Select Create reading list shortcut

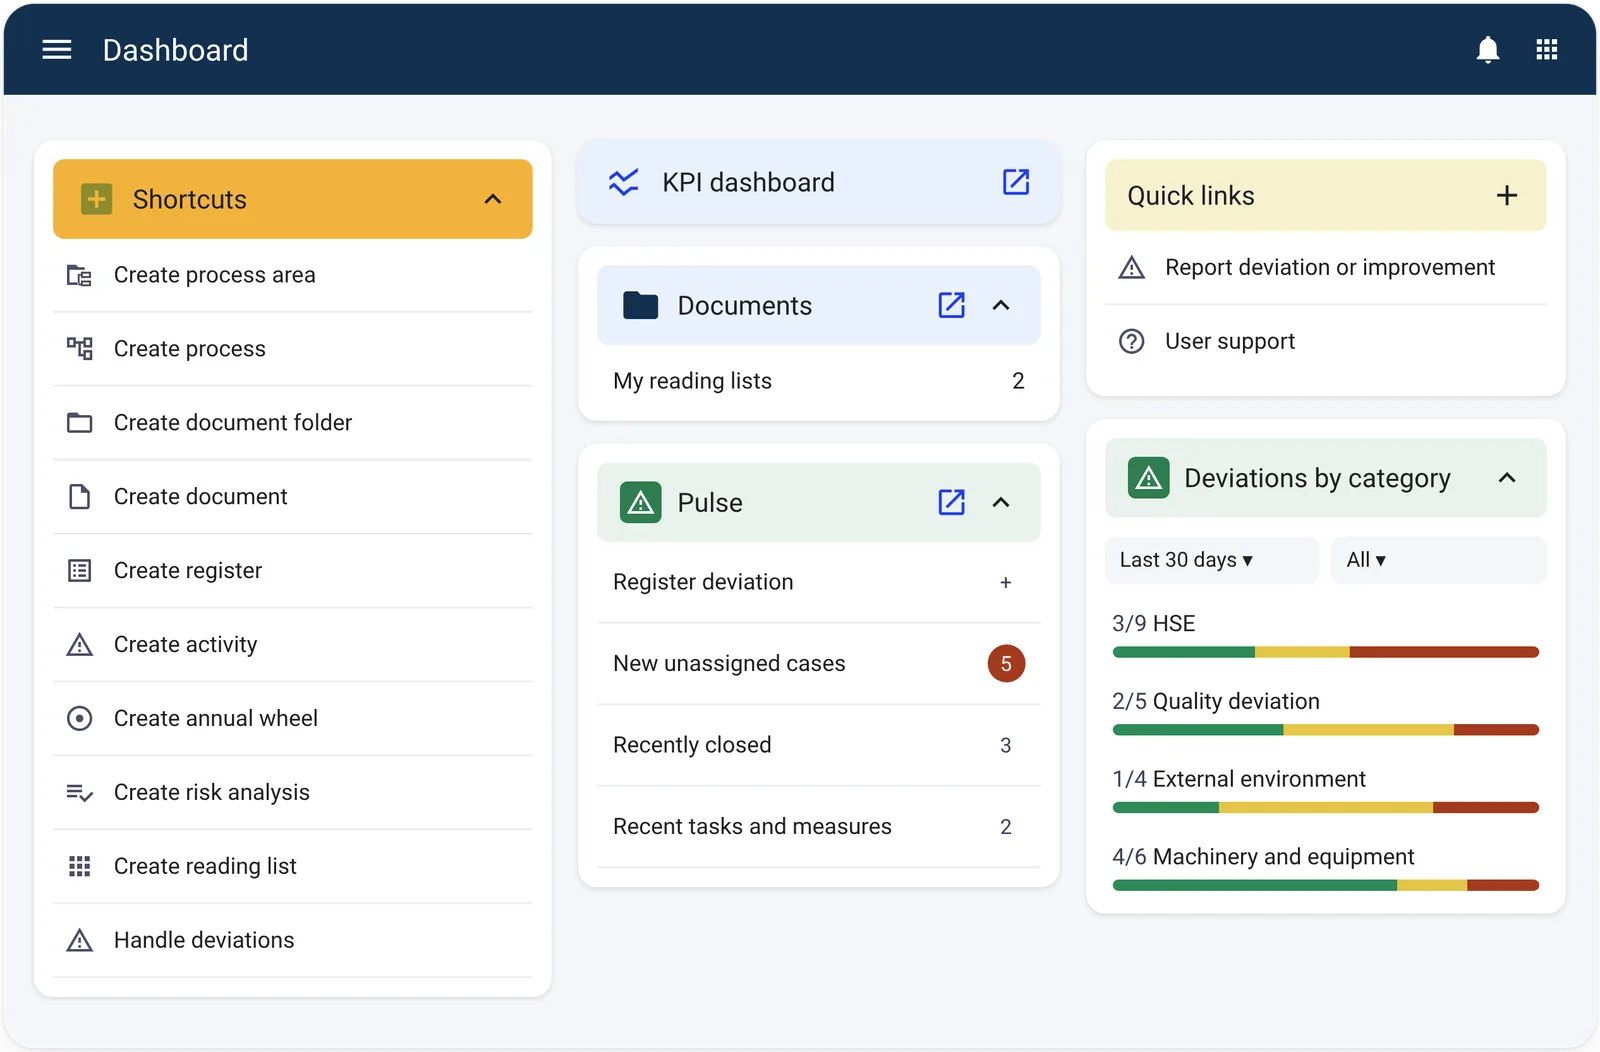[x=292, y=867]
